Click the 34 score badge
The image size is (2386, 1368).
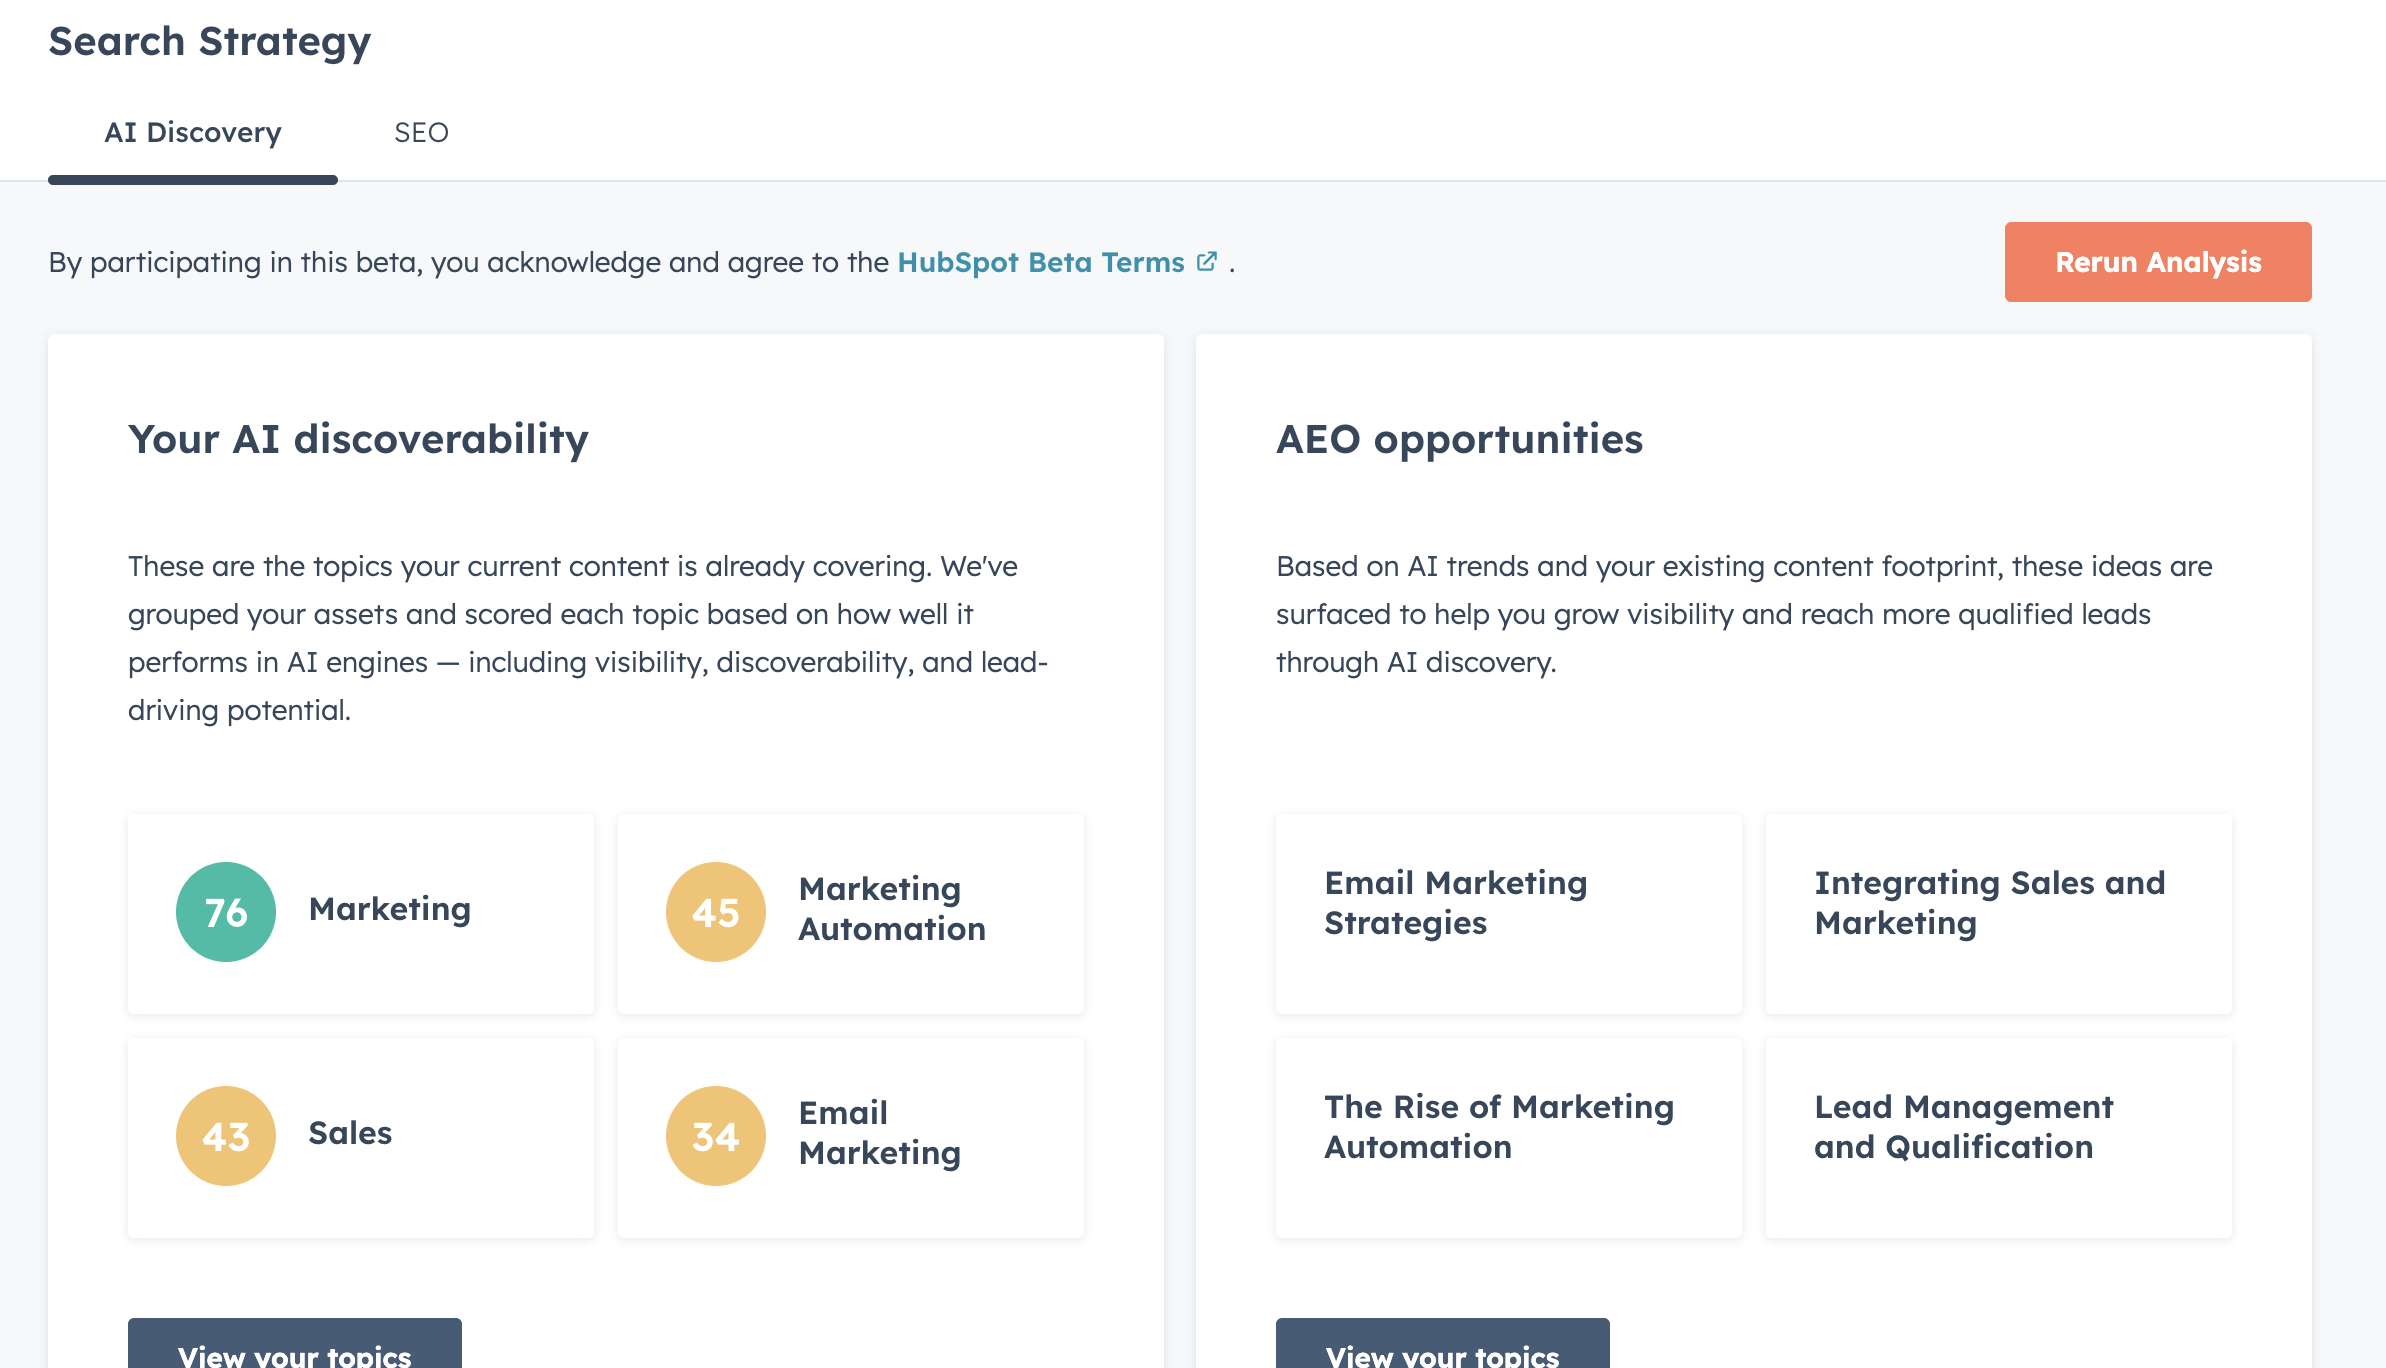tap(716, 1136)
